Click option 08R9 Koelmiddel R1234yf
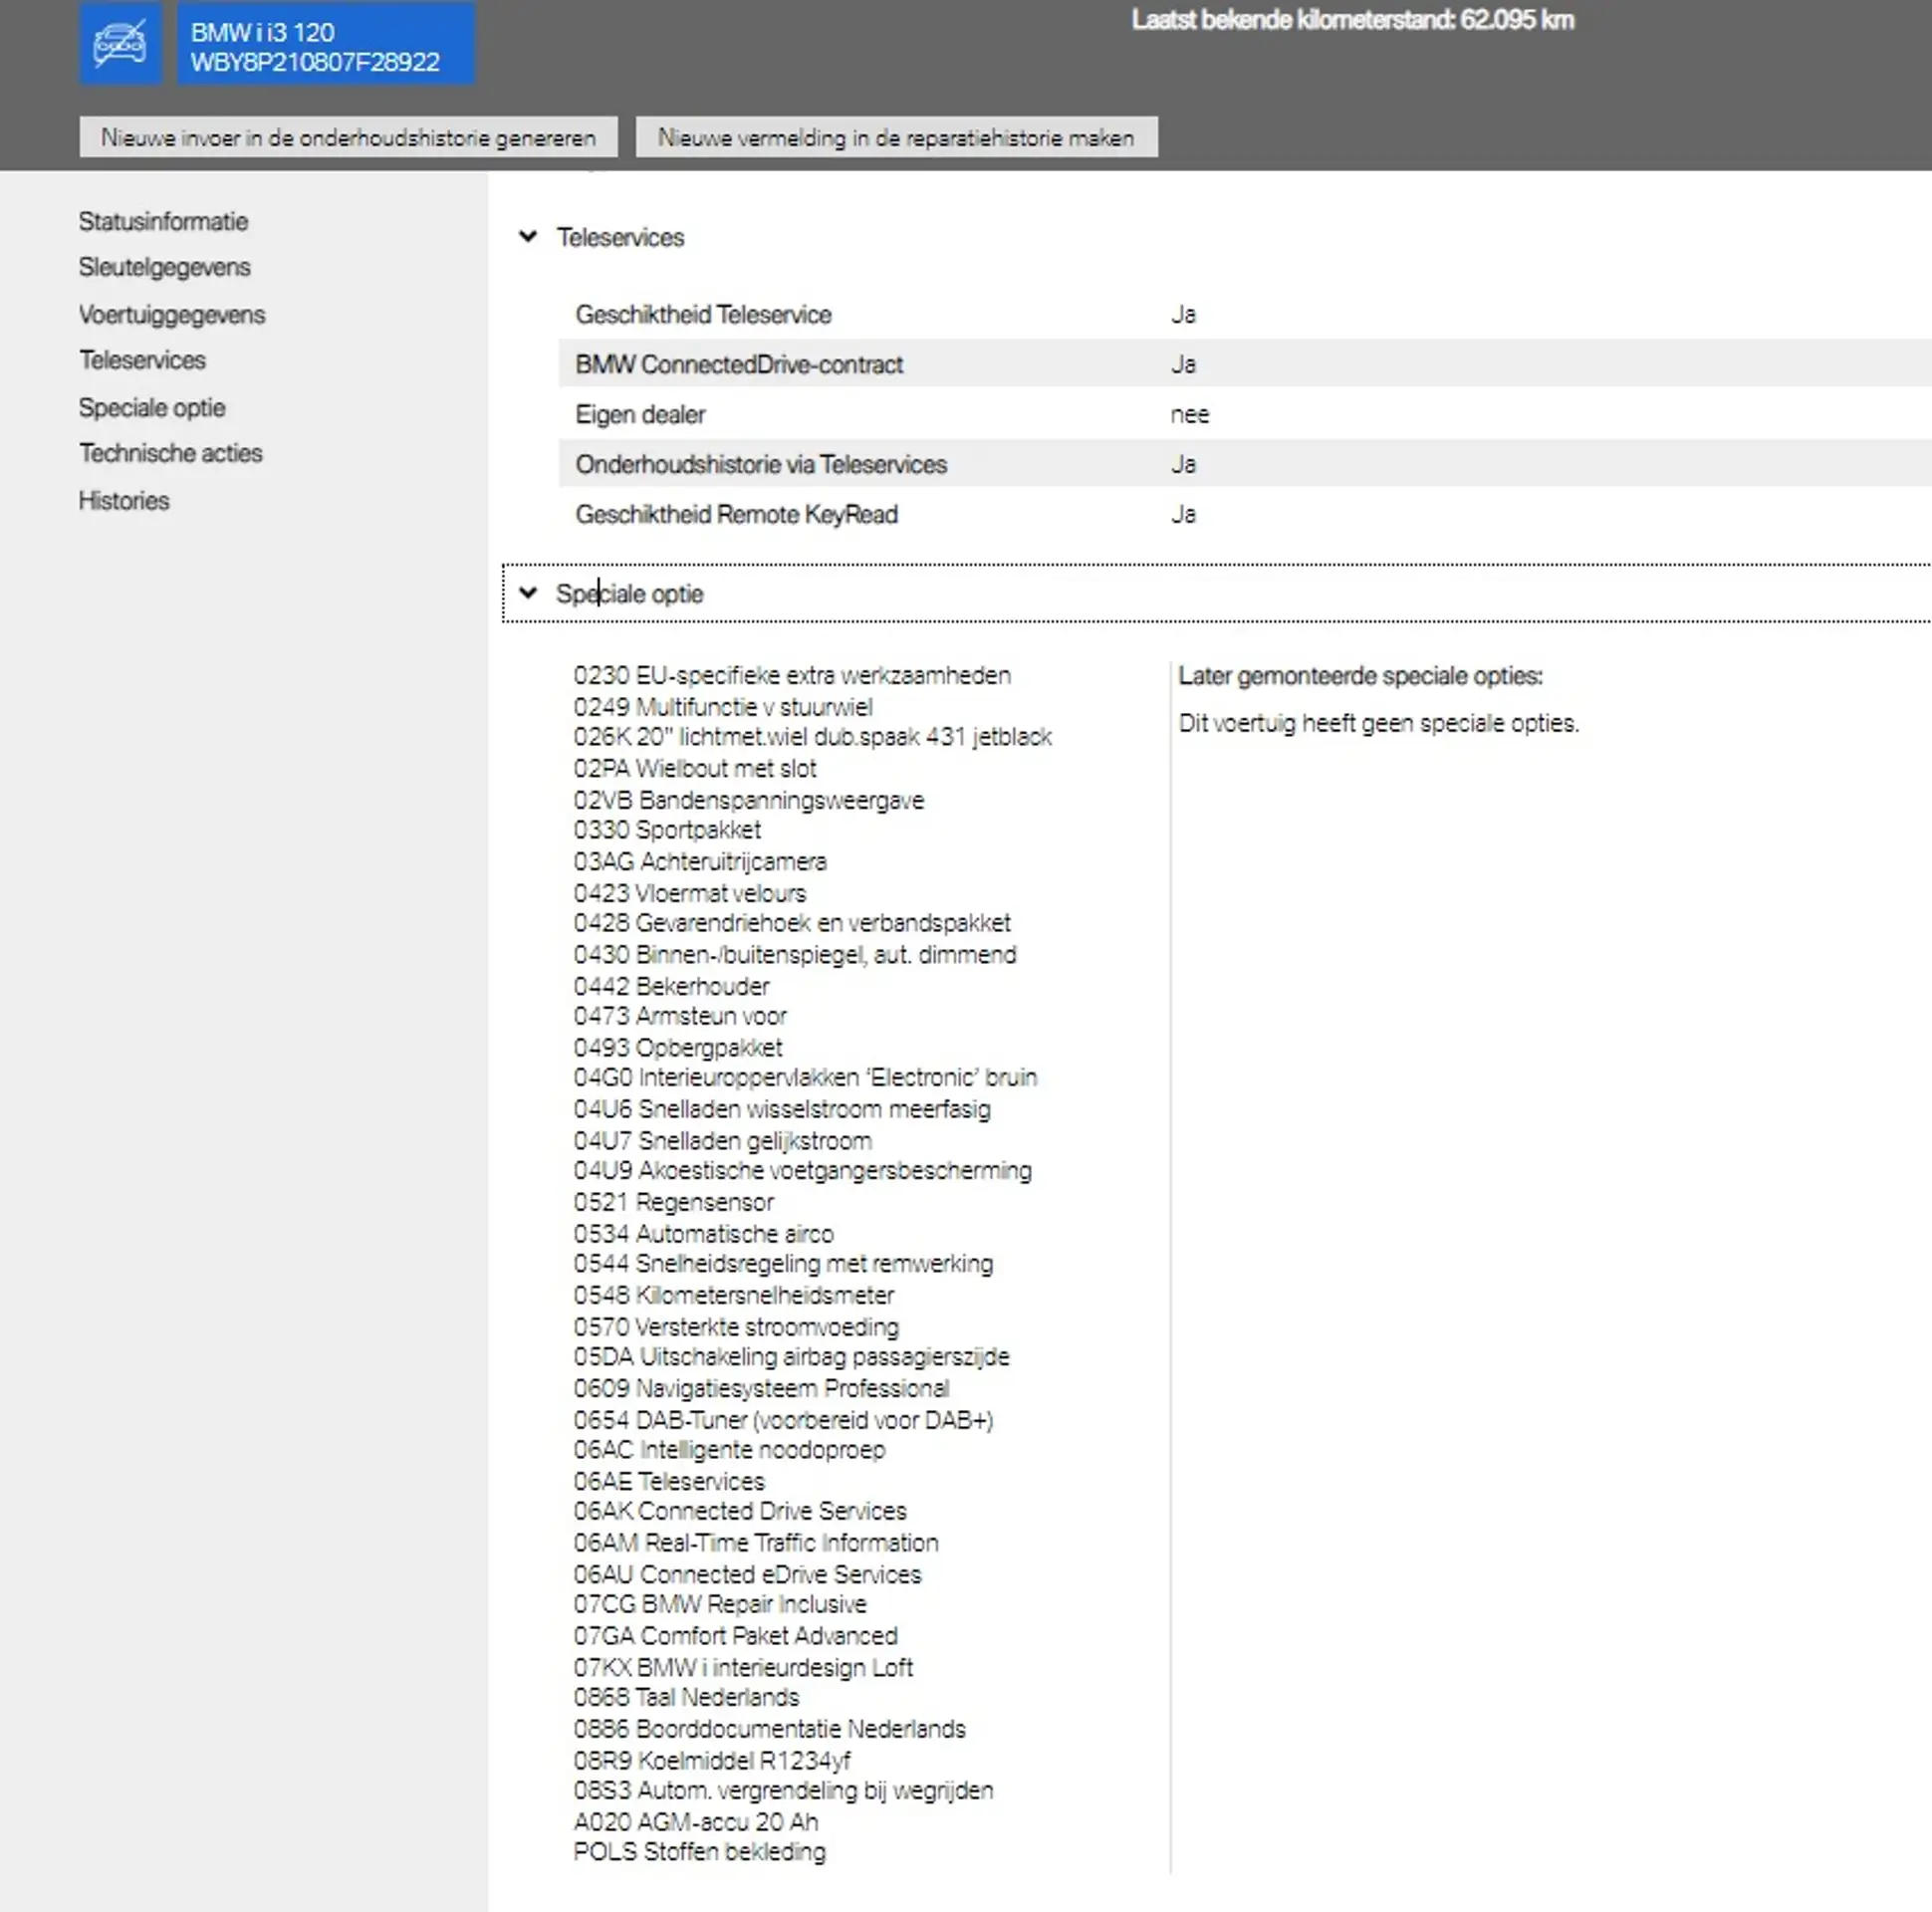Viewport: 1932px width, 1912px height. click(712, 1761)
